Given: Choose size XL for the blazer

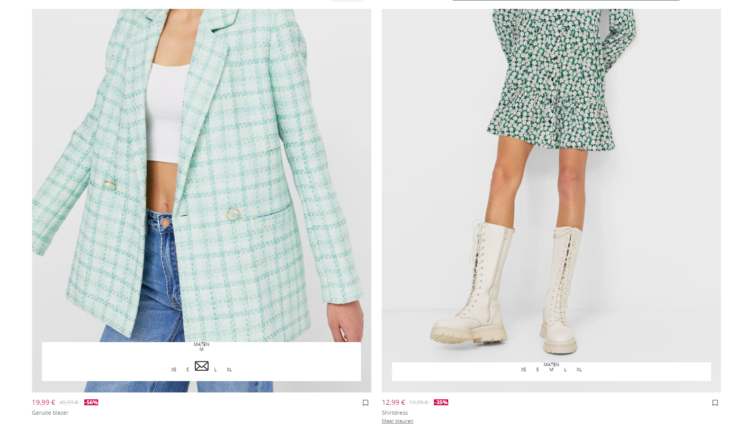Looking at the screenshot, I should tap(229, 370).
